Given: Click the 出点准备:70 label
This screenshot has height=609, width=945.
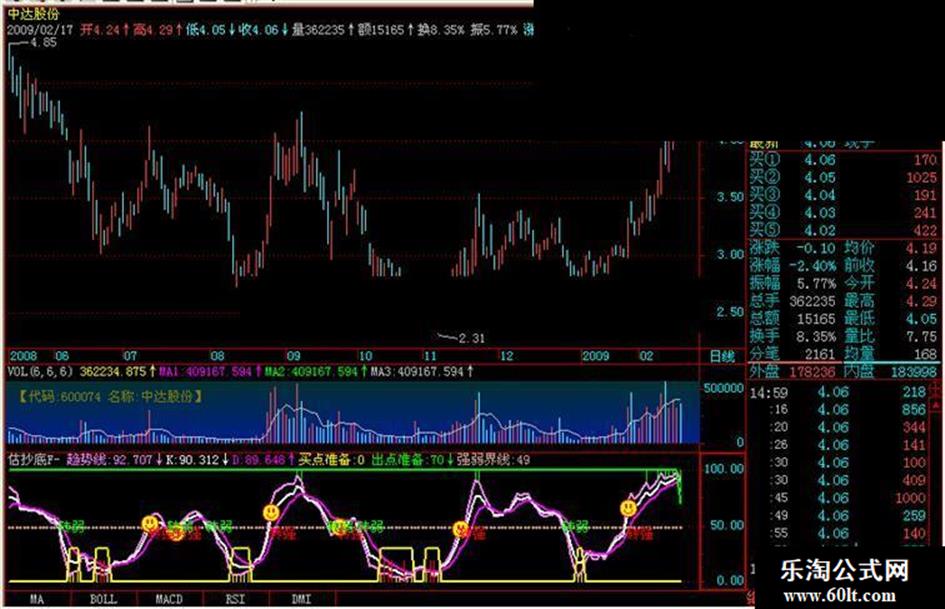Looking at the screenshot, I should point(407,460).
